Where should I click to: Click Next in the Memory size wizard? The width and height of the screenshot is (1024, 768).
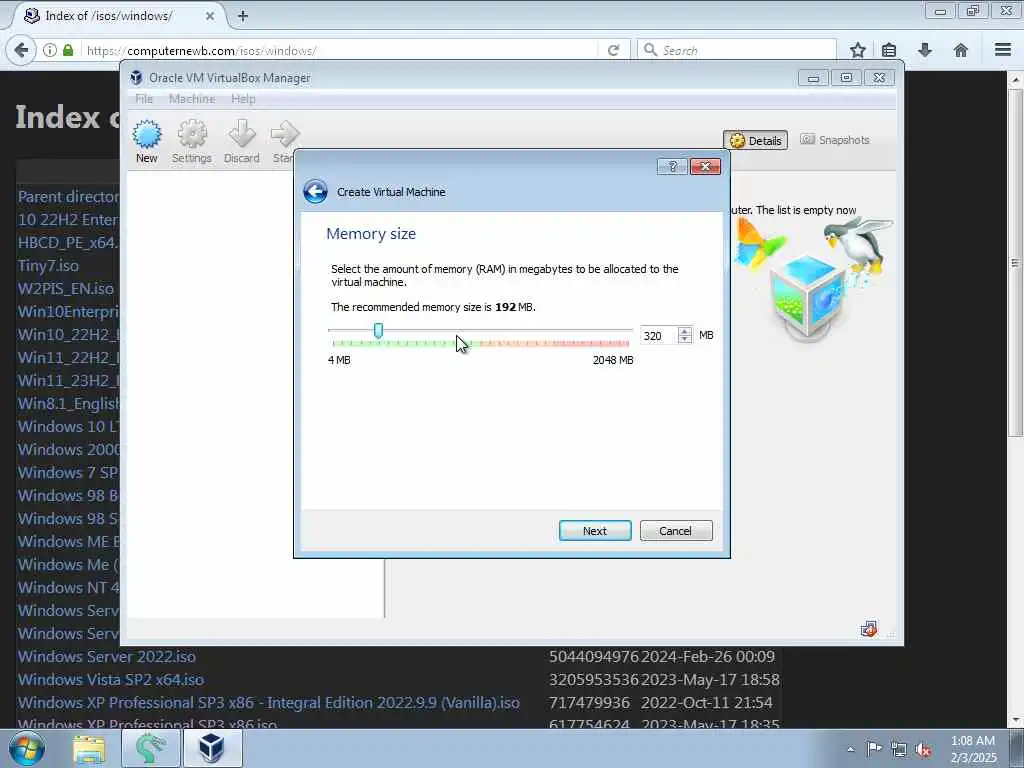pyautogui.click(x=595, y=531)
